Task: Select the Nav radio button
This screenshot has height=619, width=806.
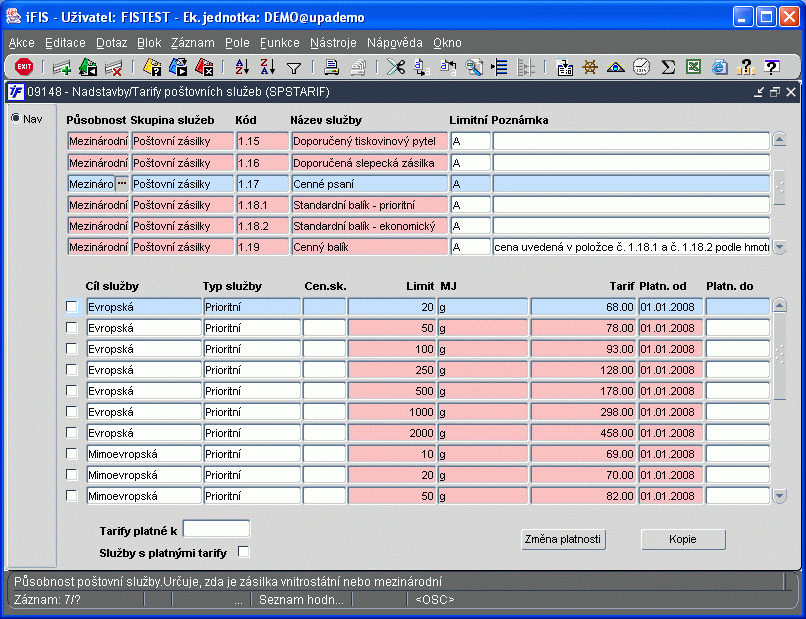Action: point(15,118)
